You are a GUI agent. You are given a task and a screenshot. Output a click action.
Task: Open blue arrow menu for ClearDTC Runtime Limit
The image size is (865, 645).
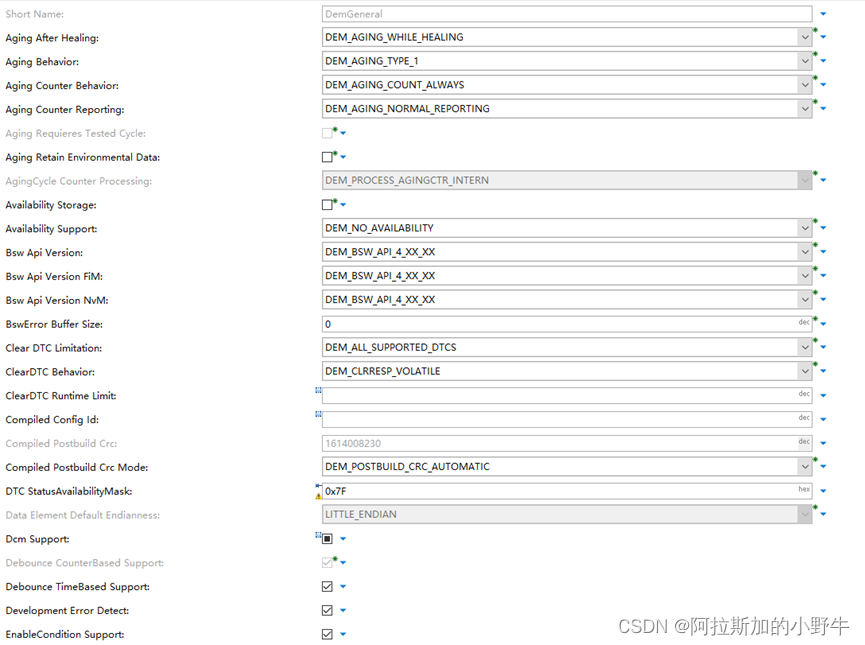click(823, 396)
